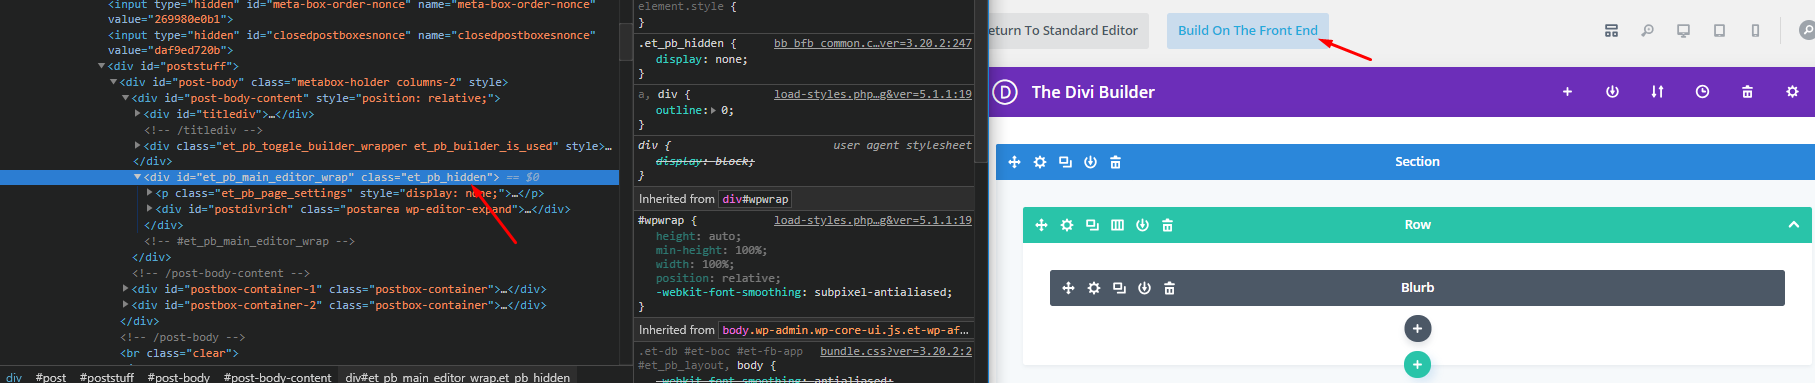Delete the Blurb module with trash icon
The image size is (1815, 383).
(x=1169, y=288)
